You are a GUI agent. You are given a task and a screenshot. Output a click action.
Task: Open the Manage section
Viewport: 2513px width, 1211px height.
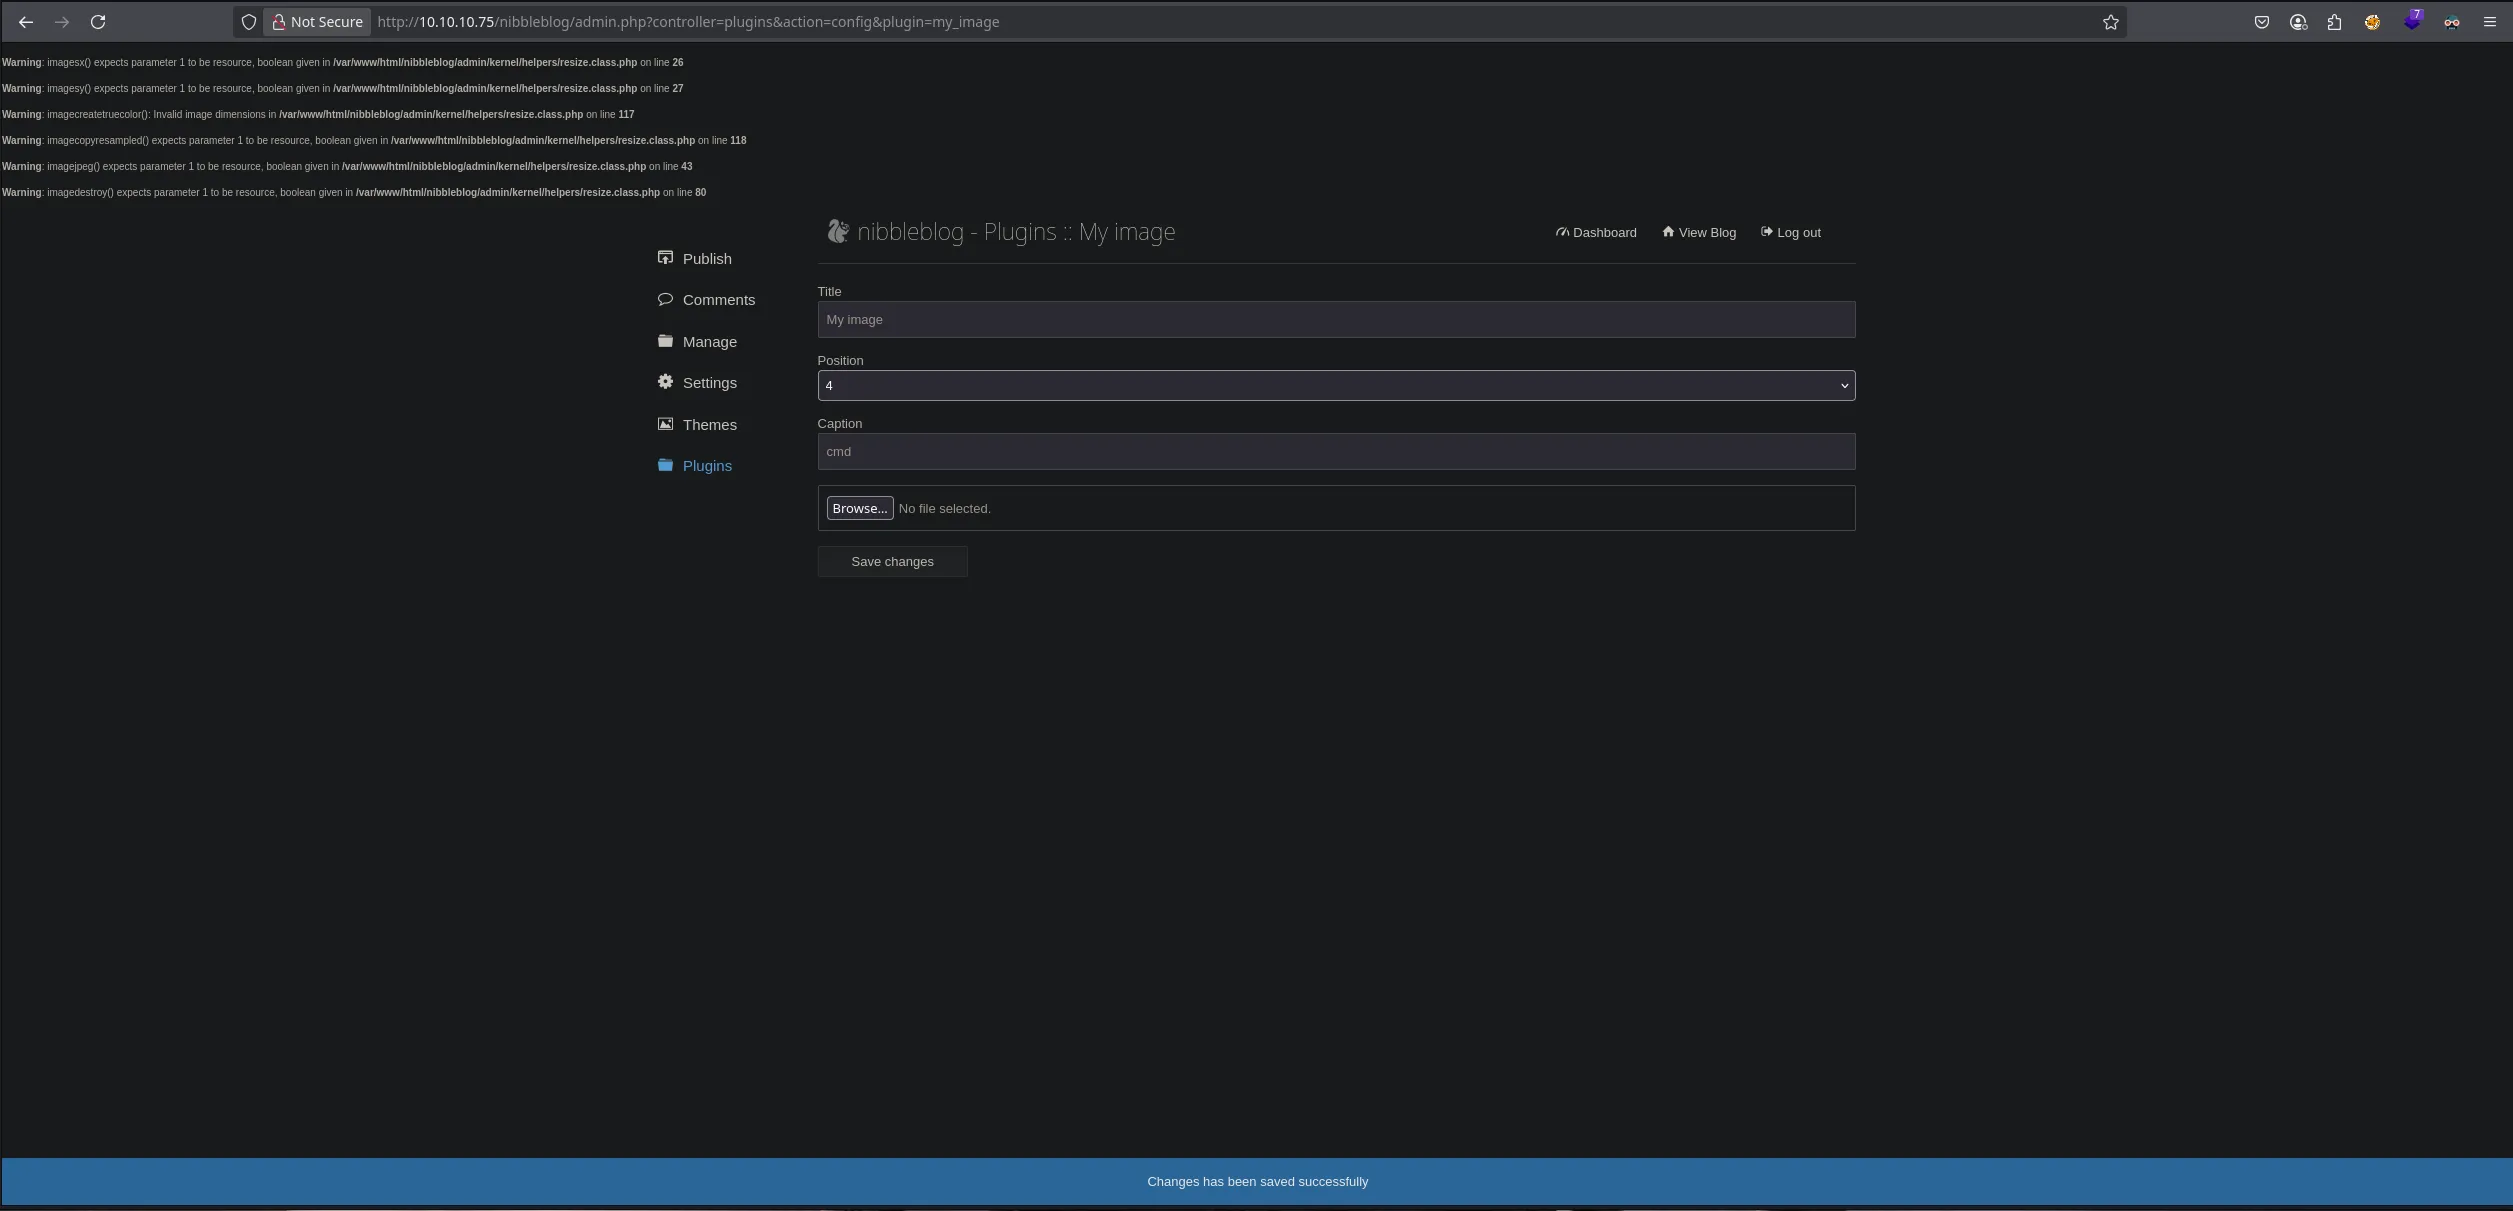(708, 342)
